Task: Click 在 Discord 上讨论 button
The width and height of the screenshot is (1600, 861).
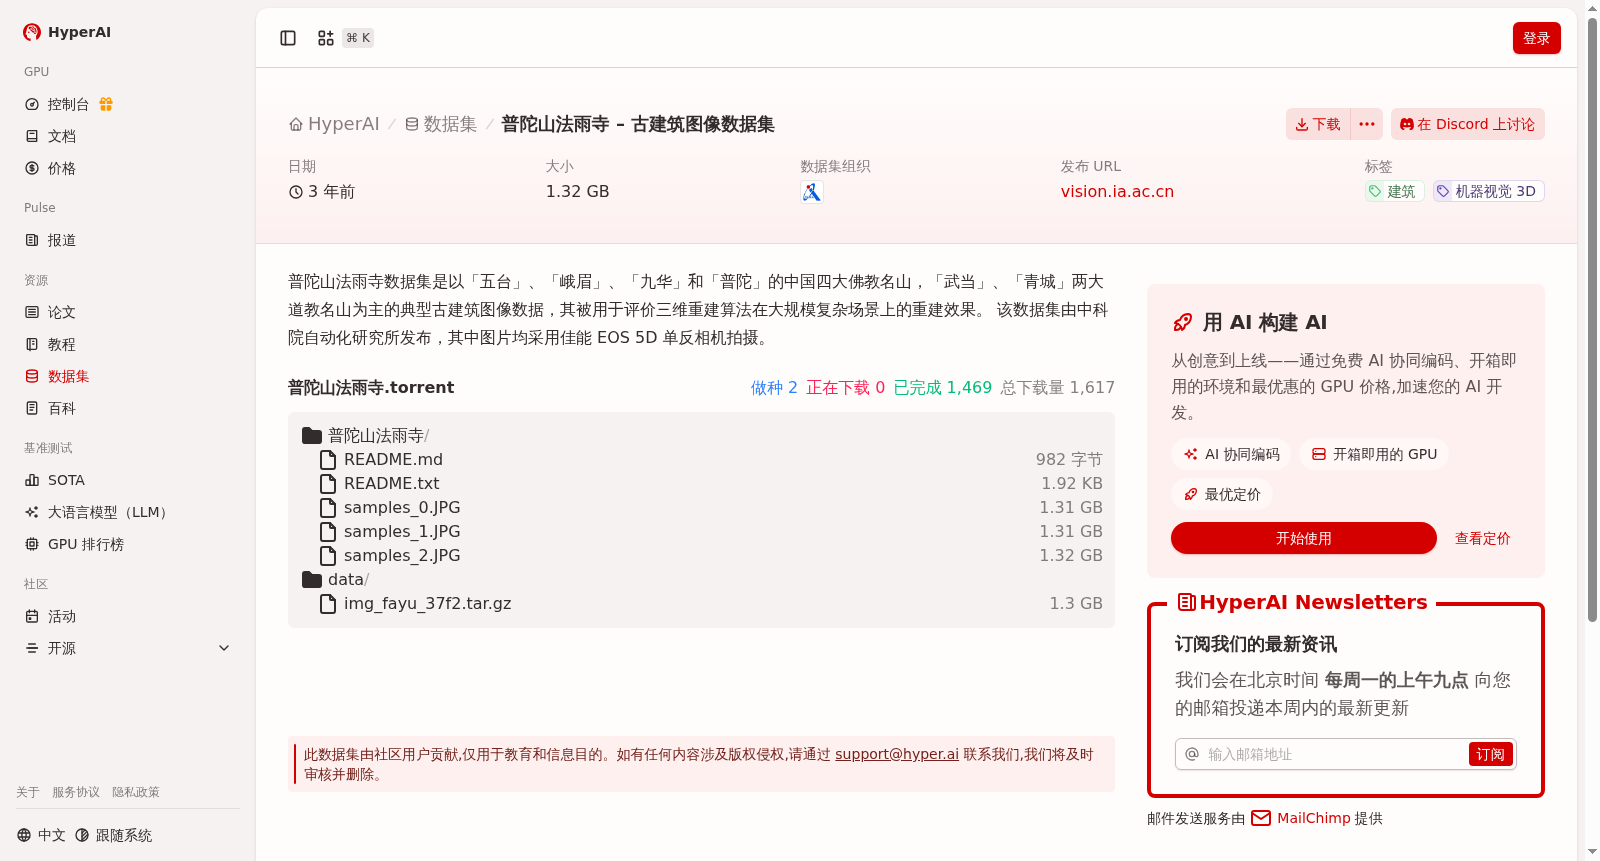Action: 1468,124
